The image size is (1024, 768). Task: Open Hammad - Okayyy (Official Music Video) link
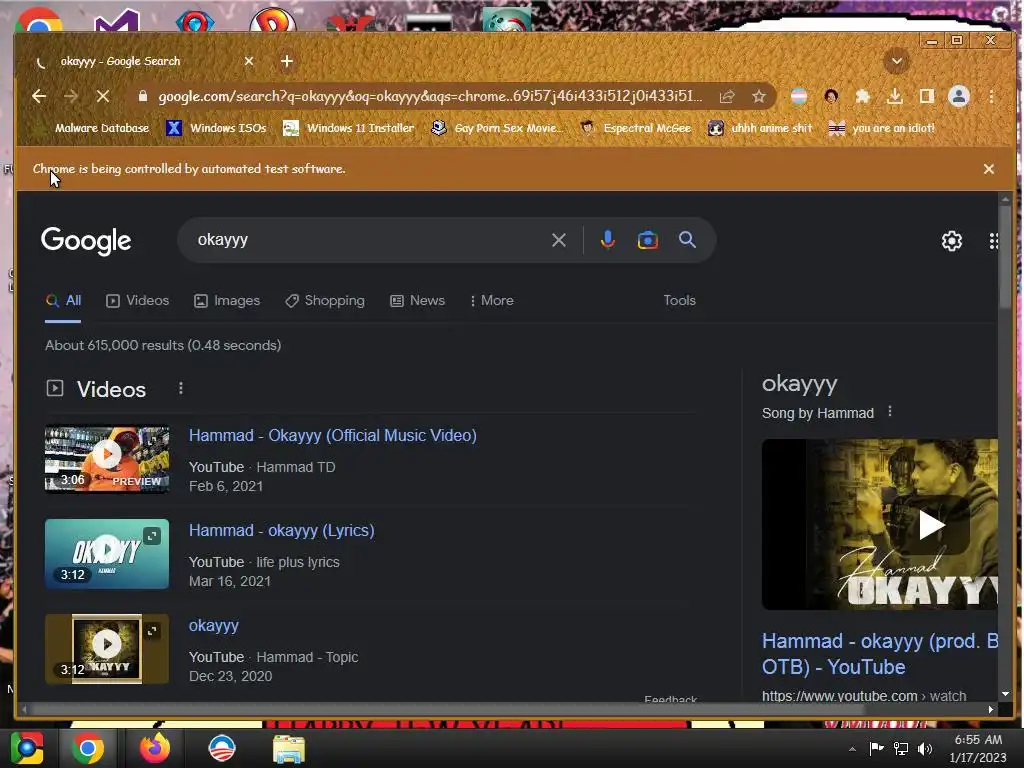tap(332, 436)
